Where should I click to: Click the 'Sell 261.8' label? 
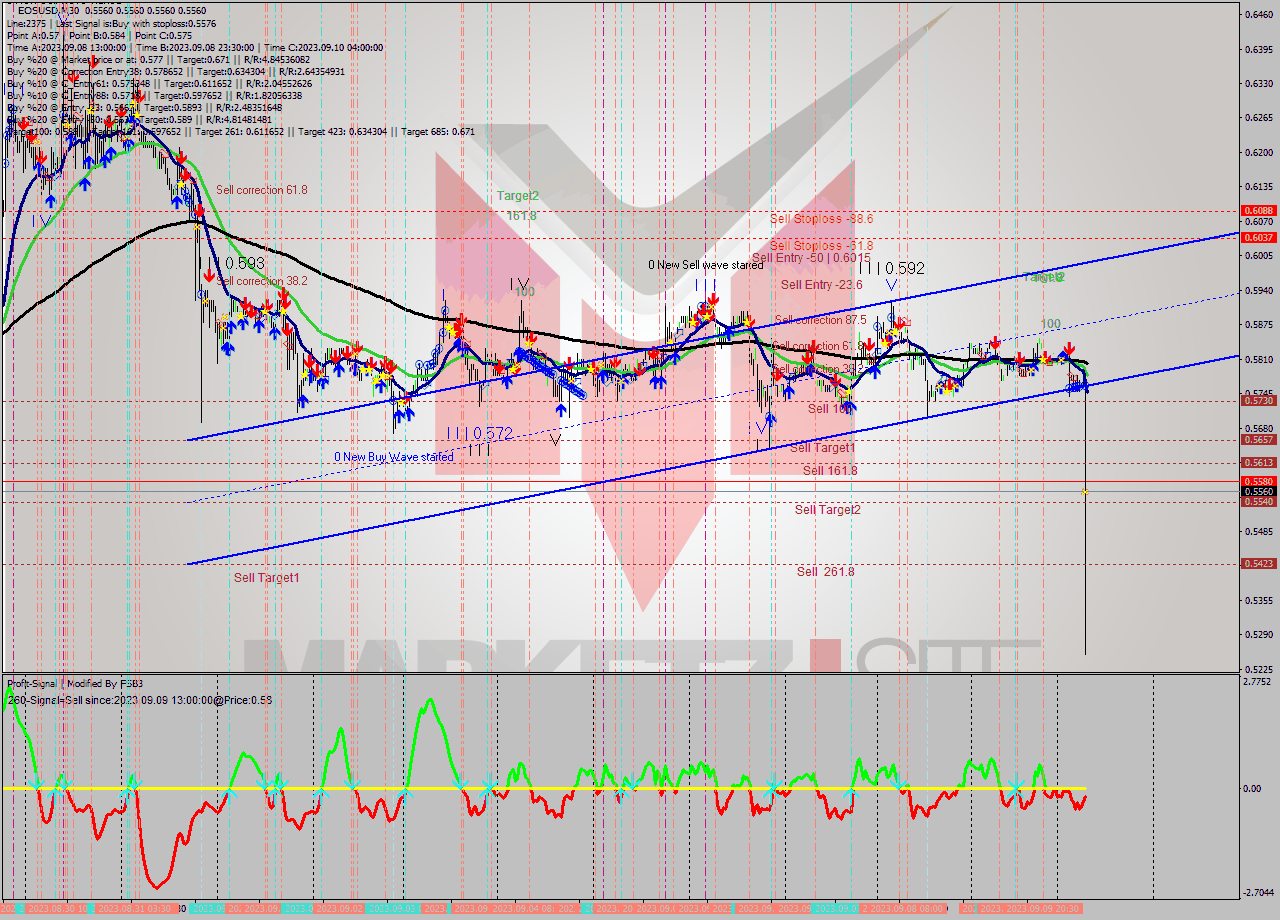click(x=826, y=571)
